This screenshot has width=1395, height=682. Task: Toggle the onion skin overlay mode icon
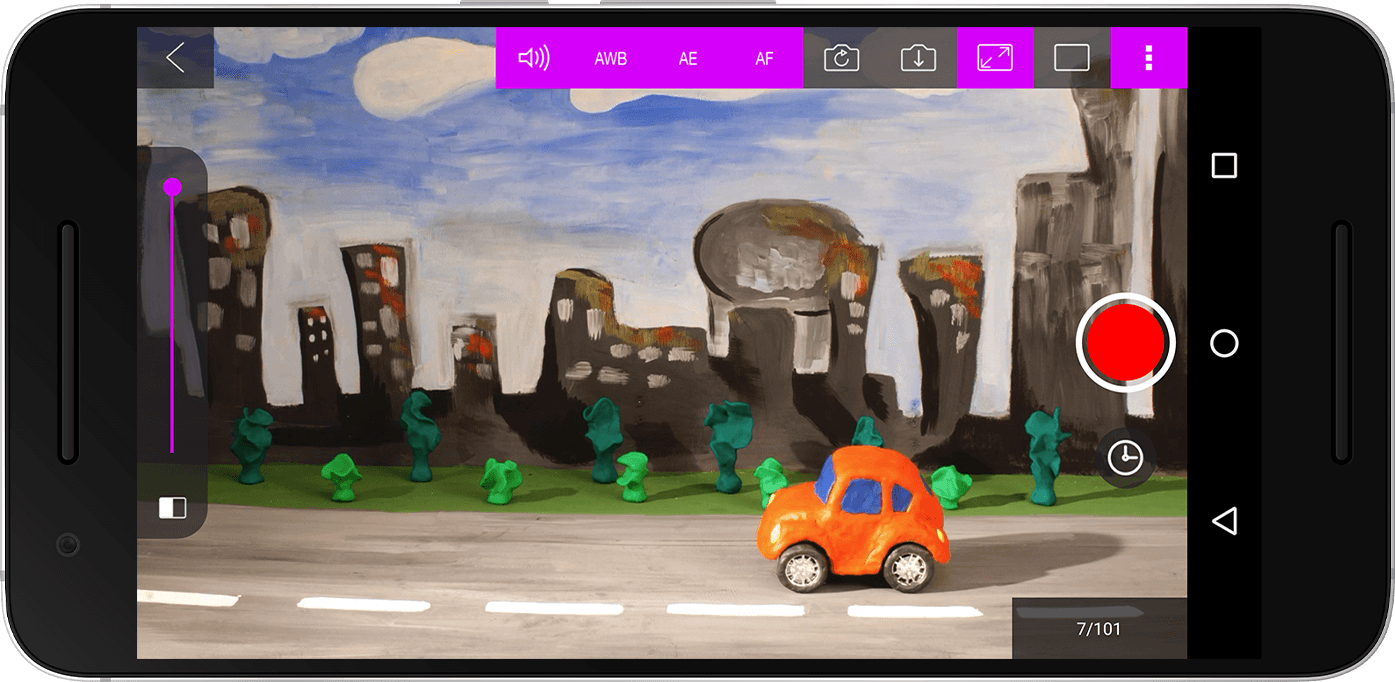[173, 508]
